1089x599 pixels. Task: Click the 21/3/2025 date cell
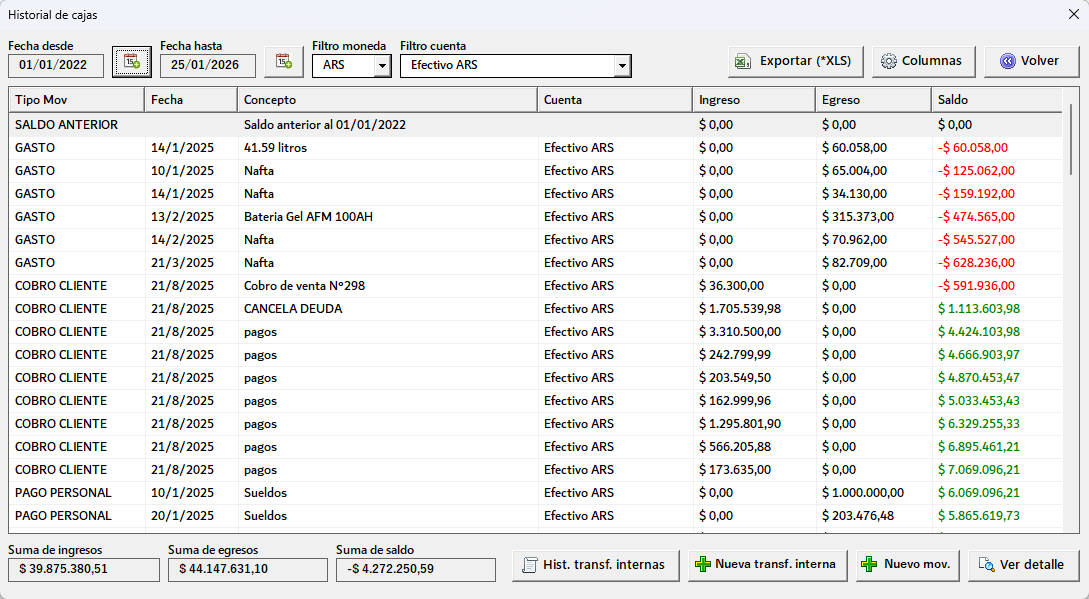(x=190, y=263)
